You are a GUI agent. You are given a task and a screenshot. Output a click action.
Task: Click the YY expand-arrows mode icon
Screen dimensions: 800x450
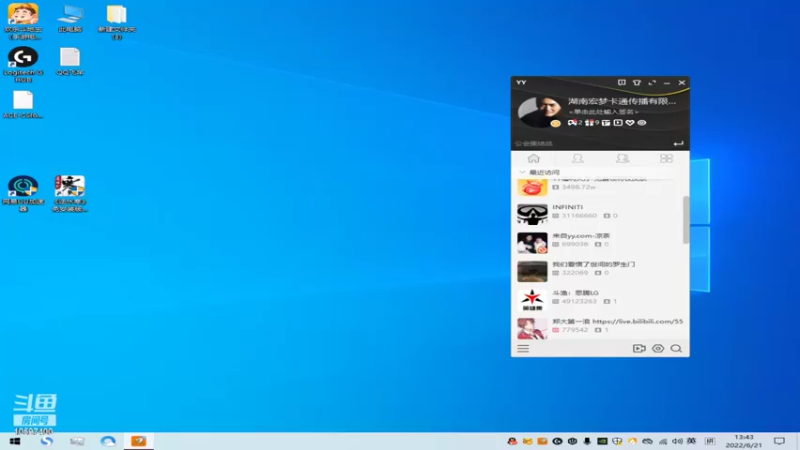click(x=652, y=82)
